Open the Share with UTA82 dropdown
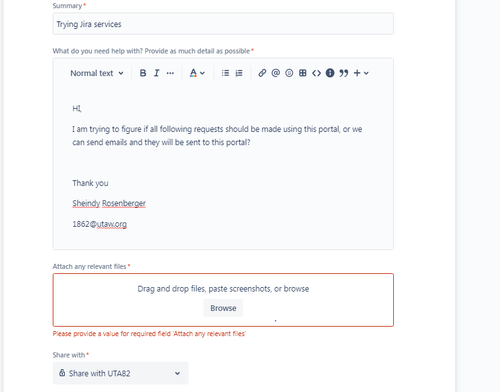Screen dimensions: 500x392 pos(120,373)
